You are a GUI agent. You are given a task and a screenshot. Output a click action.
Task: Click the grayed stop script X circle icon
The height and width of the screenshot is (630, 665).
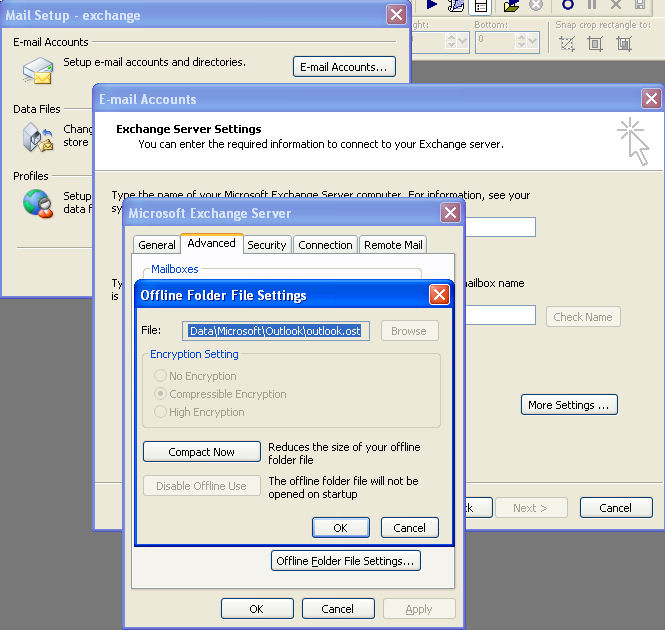click(x=536, y=5)
